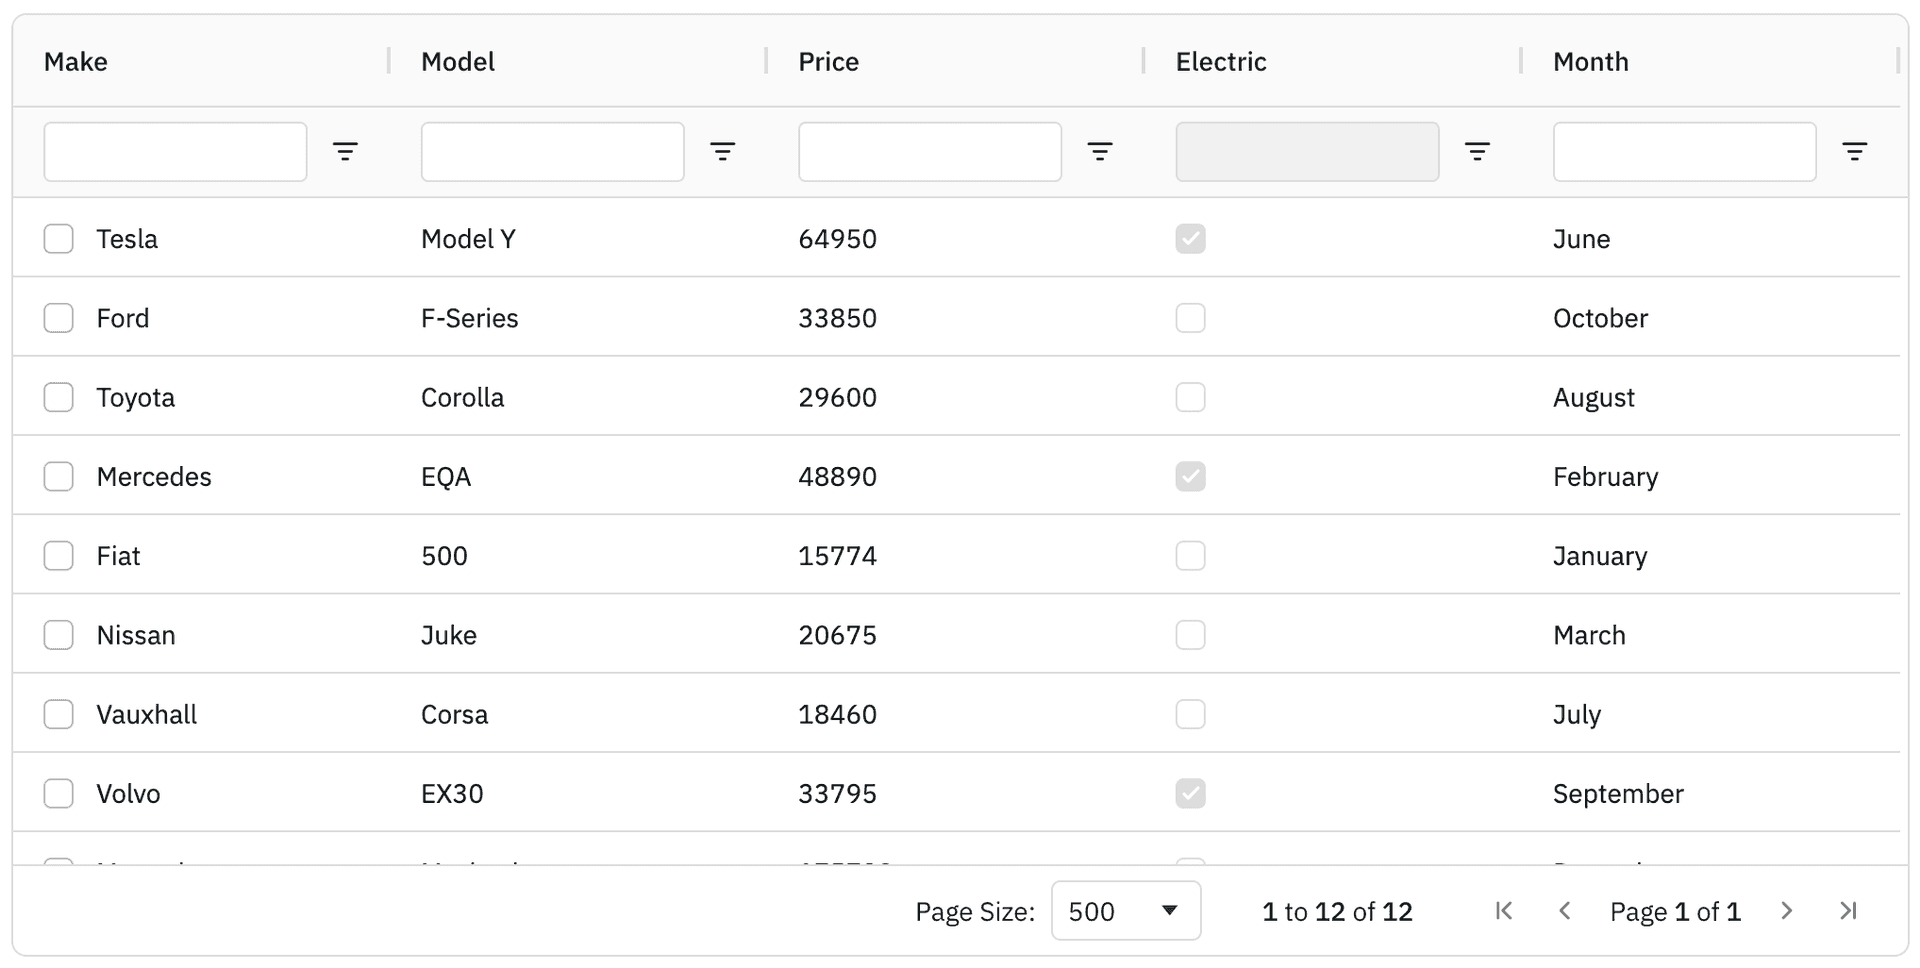Go to the first page
This screenshot has height=968, width=1920.
[1503, 911]
